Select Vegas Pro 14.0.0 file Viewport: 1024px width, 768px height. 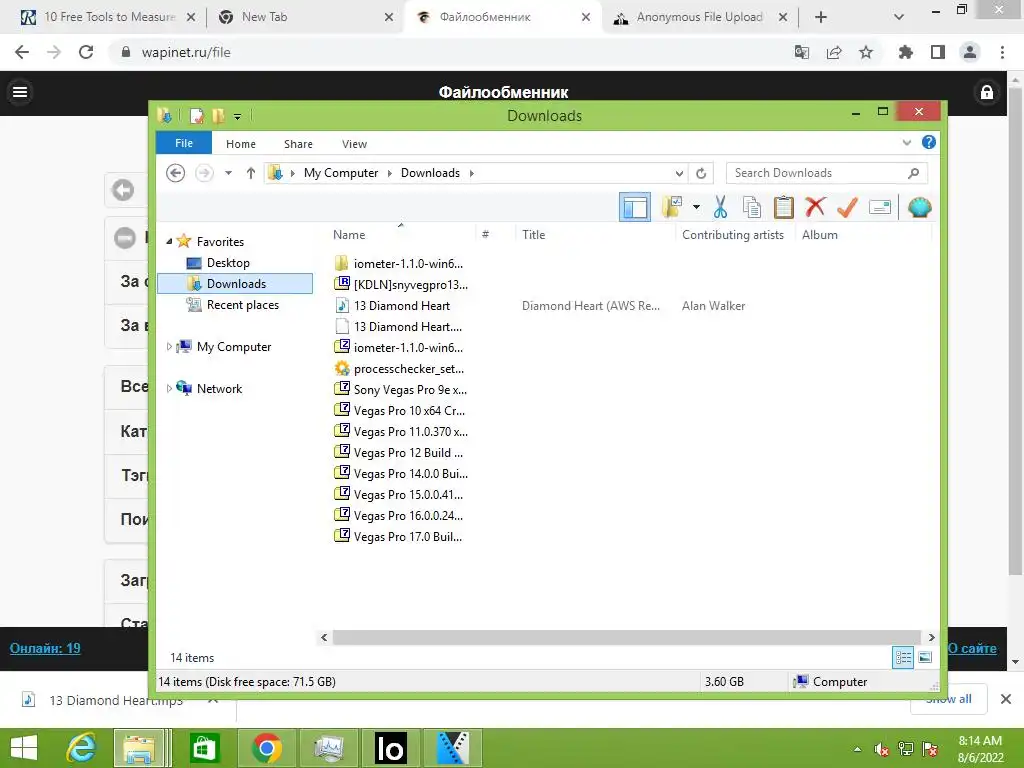(x=401, y=473)
